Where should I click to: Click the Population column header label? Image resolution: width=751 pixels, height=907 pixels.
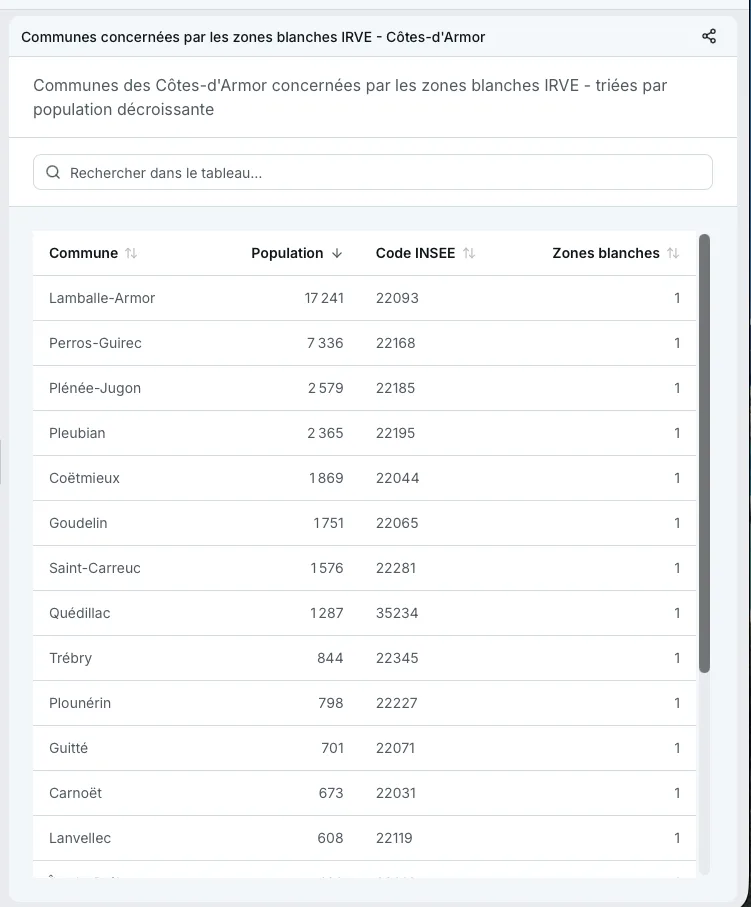[x=287, y=253]
